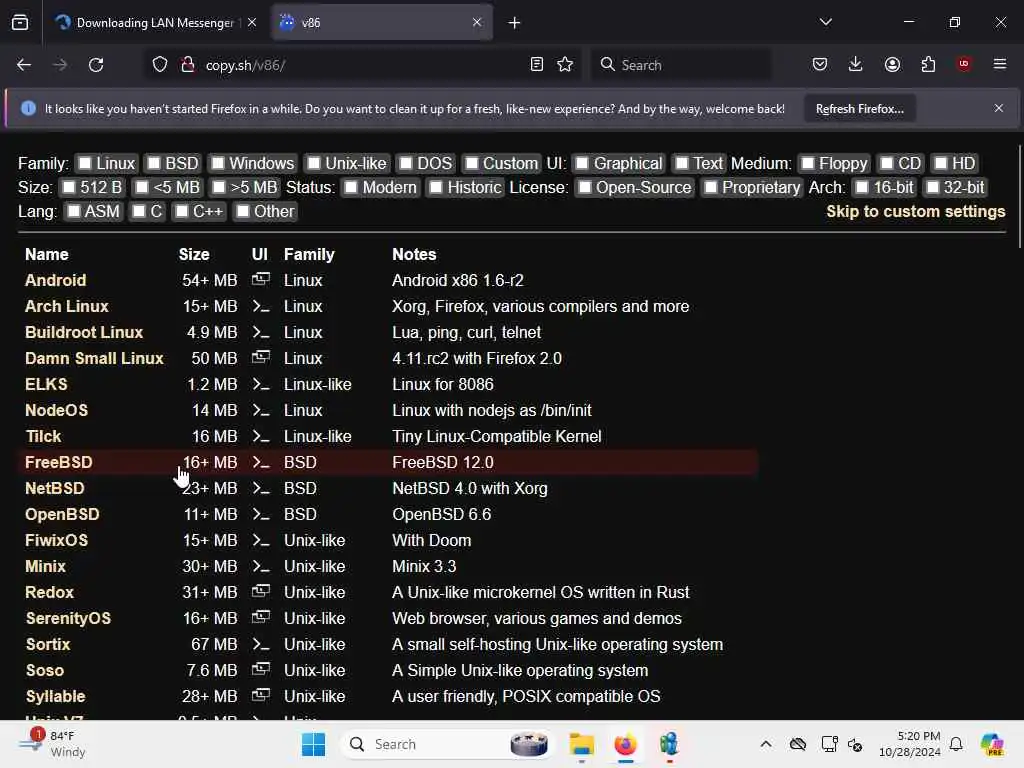Image resolution: width=1024 pixels, height=768 pixels.
Task: Launch the SerenityOS entry
Action: 68,618
